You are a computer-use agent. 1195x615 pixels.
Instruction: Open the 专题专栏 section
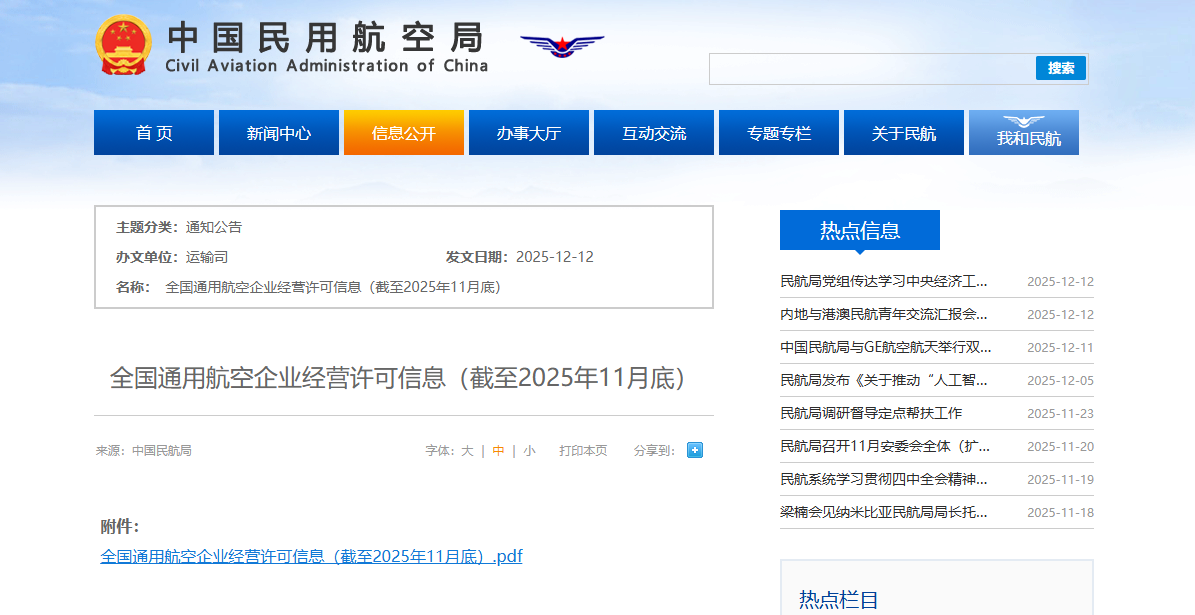pyautogui.click(x=778, y=131)
